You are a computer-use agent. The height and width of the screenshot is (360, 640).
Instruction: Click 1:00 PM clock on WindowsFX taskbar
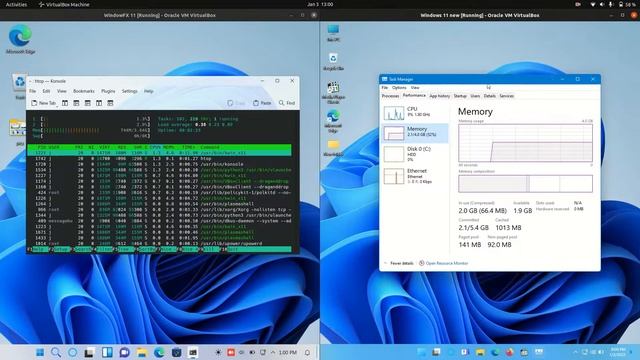(288, 352)
